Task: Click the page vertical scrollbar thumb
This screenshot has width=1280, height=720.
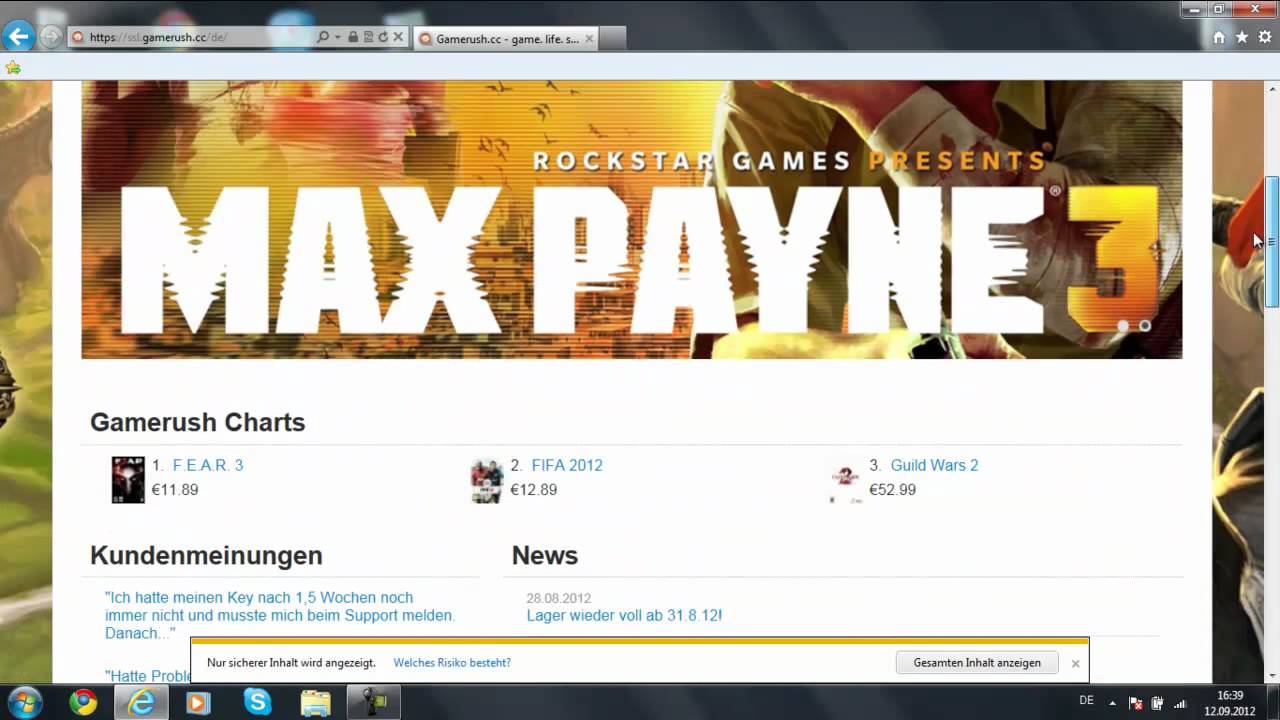Action: click(x=1272, y=241)
